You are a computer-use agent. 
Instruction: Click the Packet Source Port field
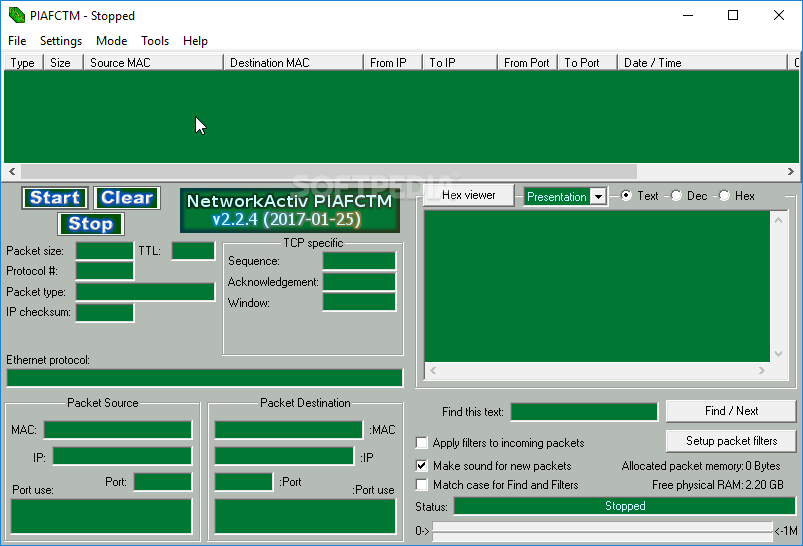tap(163, 482)
